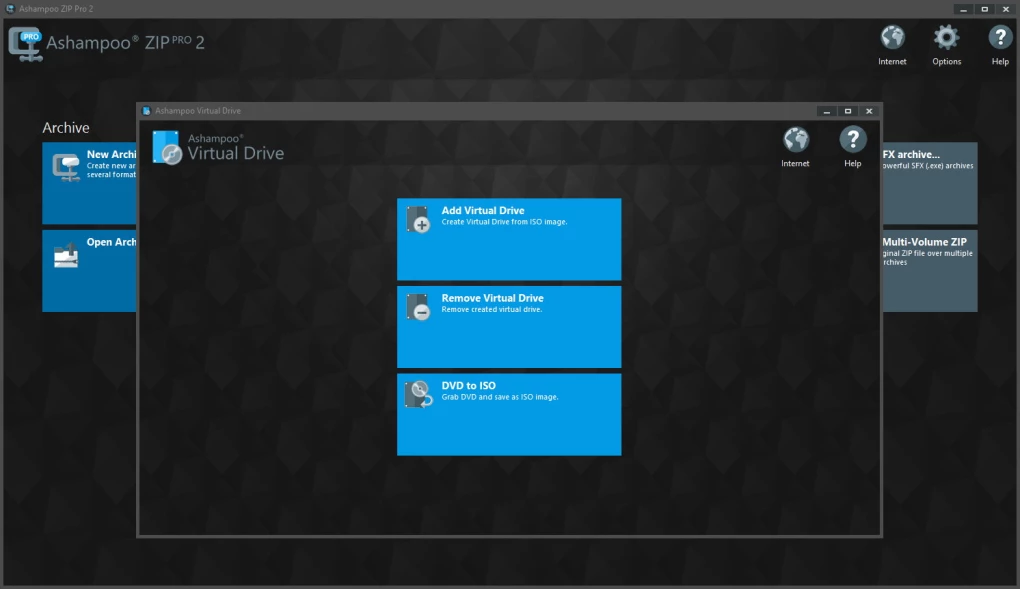Click the Open Archive folder icon
Screen dimensions: 1020x589
click(66, 257)
